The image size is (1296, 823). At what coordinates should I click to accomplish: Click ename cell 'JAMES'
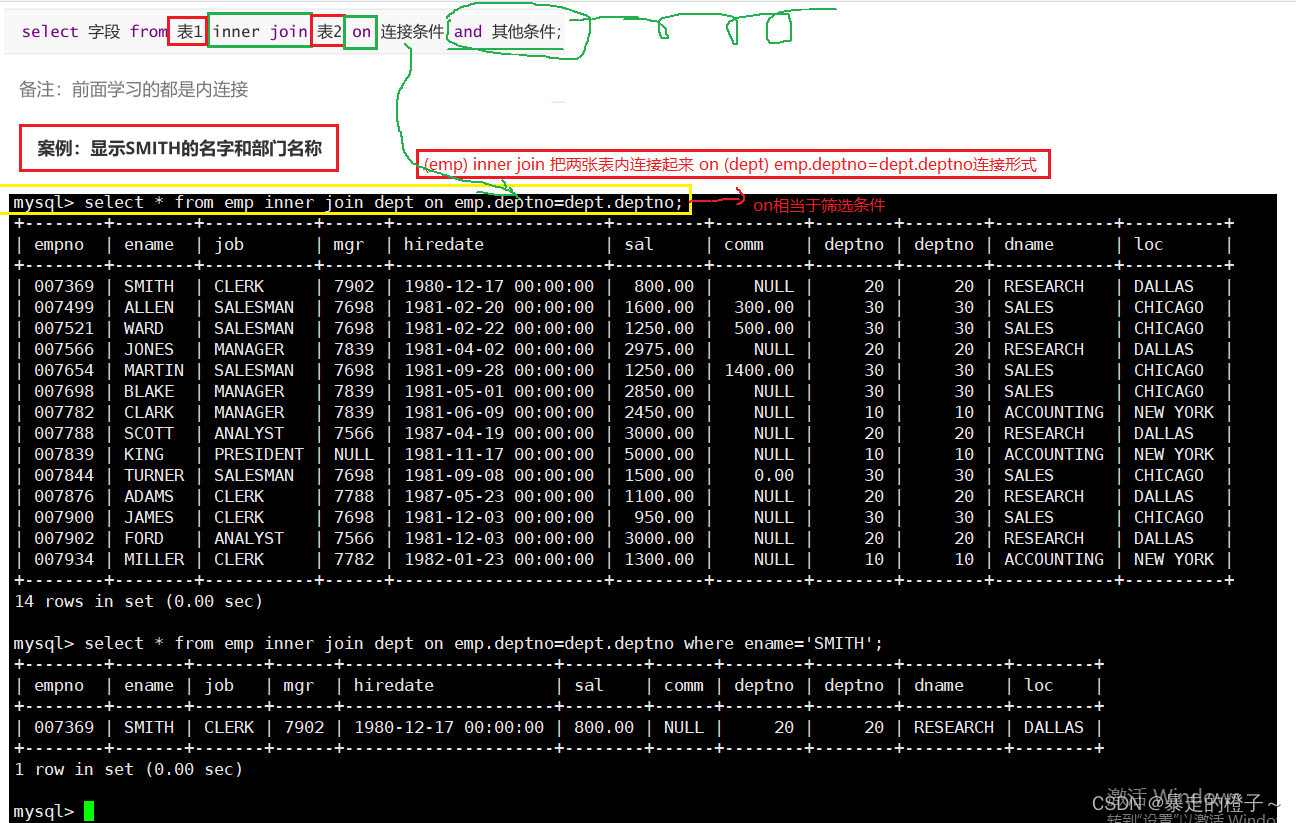pyautogui.click(x=149, y=517)
